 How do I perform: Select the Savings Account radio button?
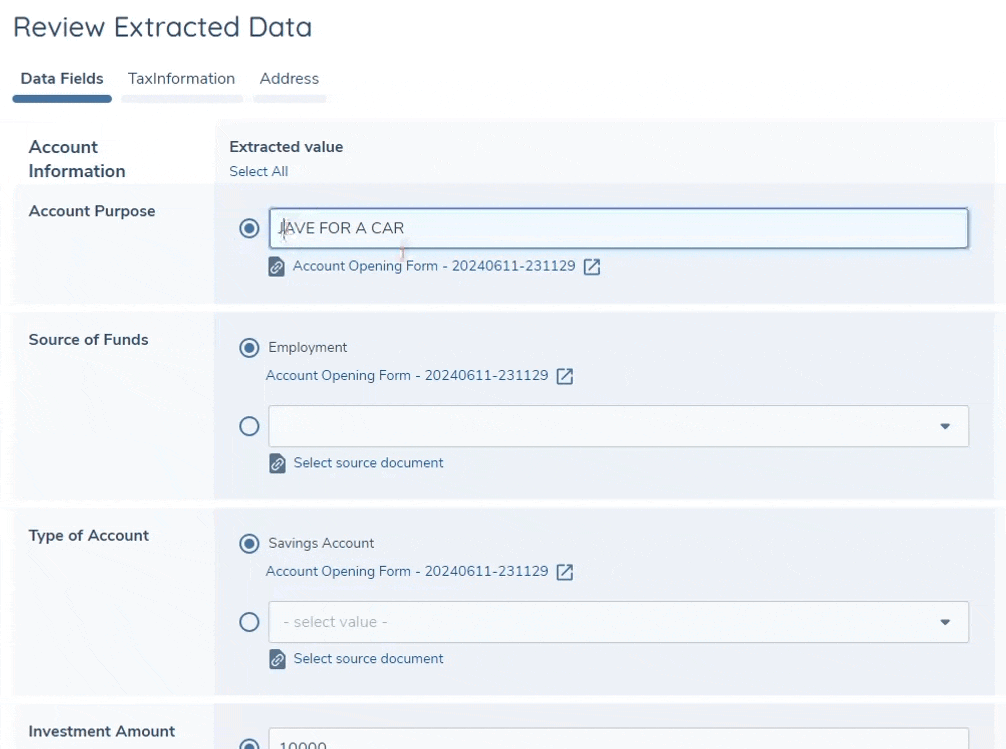(x=249, y=543)
